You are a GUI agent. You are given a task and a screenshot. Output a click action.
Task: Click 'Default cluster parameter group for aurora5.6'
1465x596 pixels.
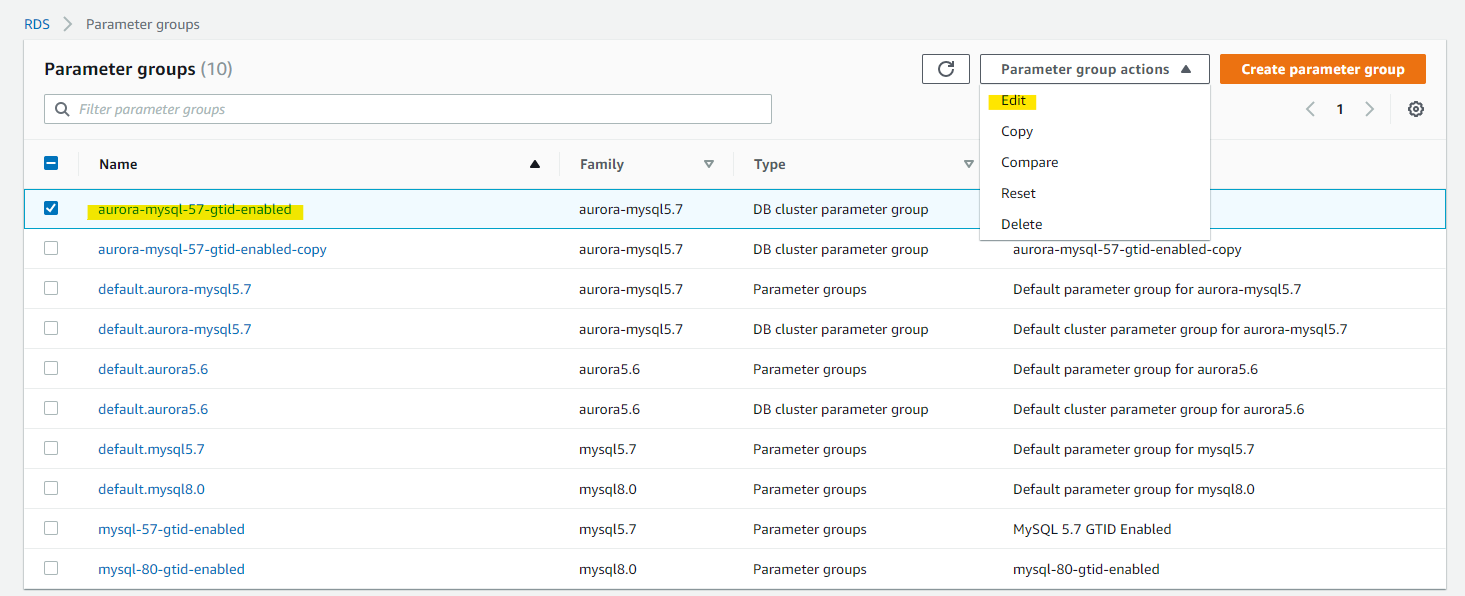click(1158, 409)
